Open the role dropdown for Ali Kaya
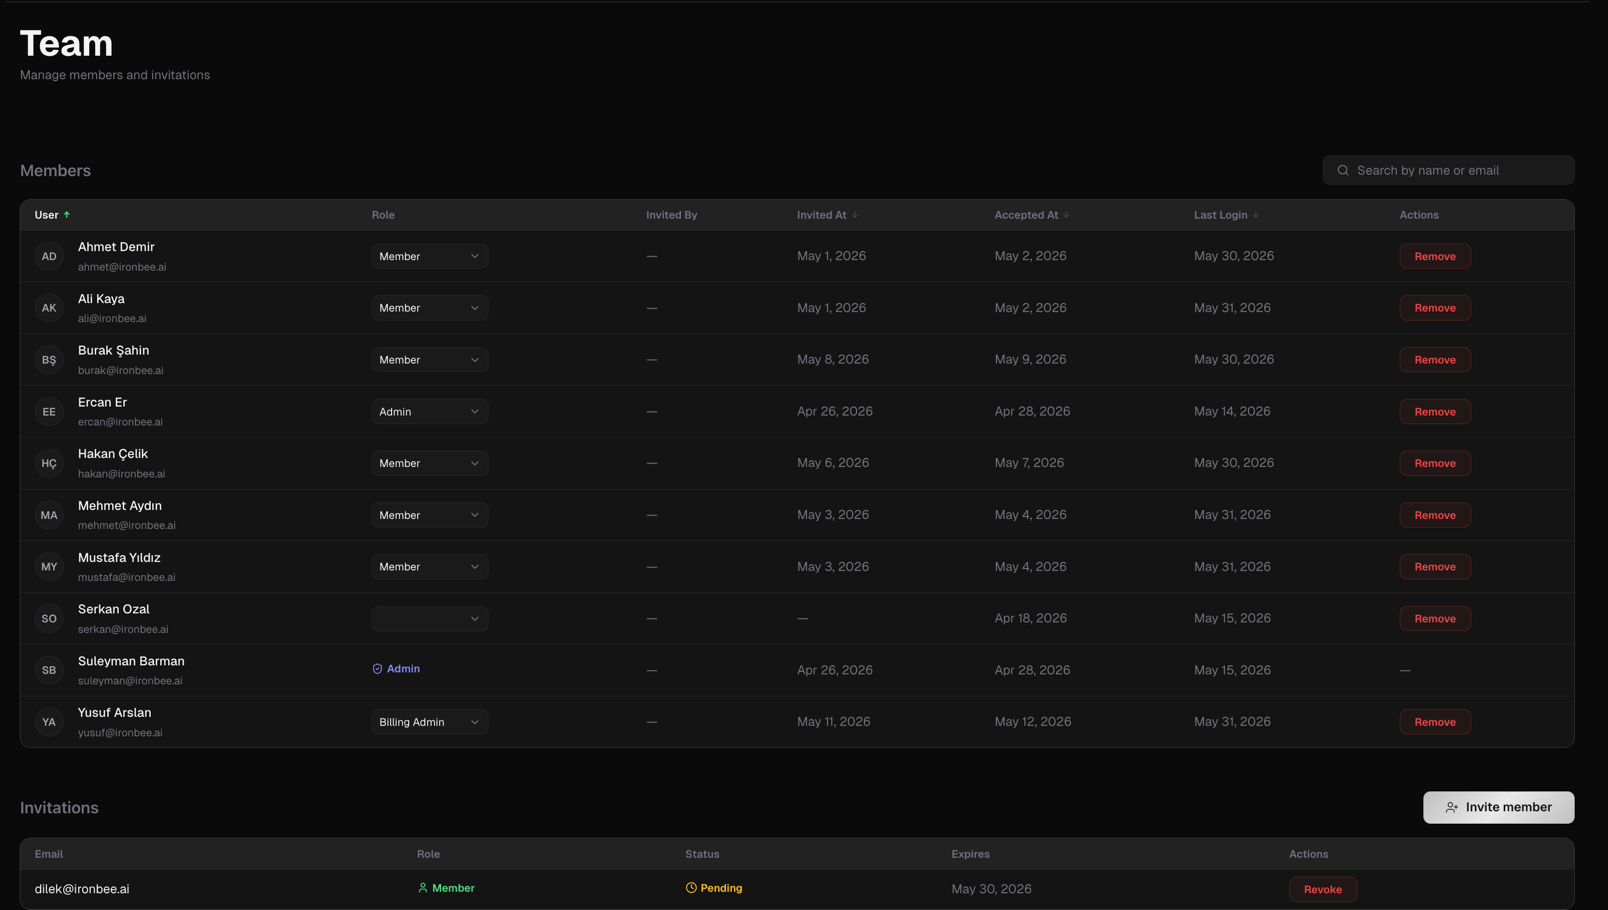This screenshot has height=910, width=1608. 430,308
